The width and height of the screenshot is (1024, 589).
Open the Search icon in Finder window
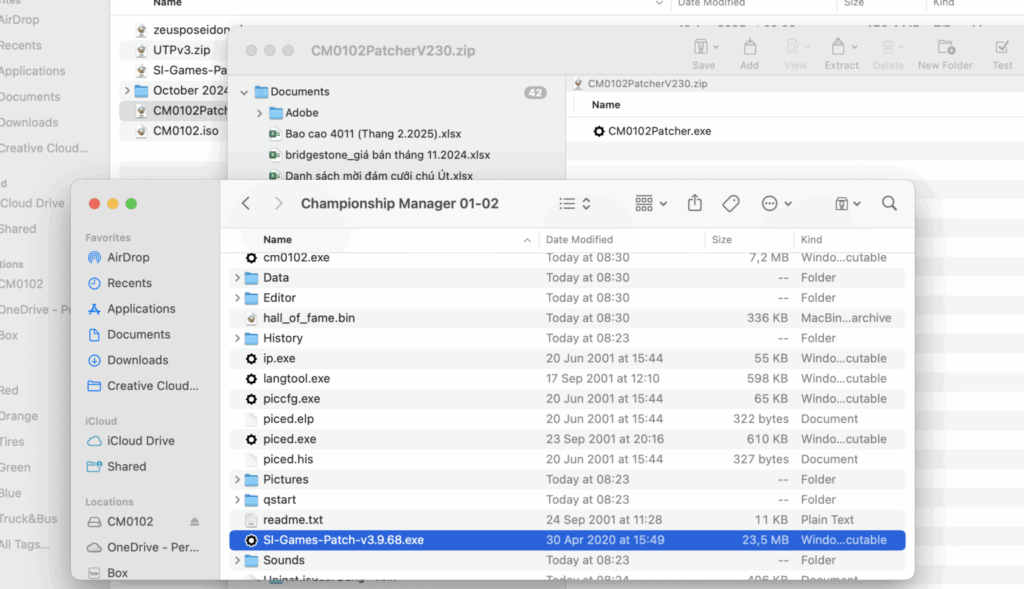(889, 203)
